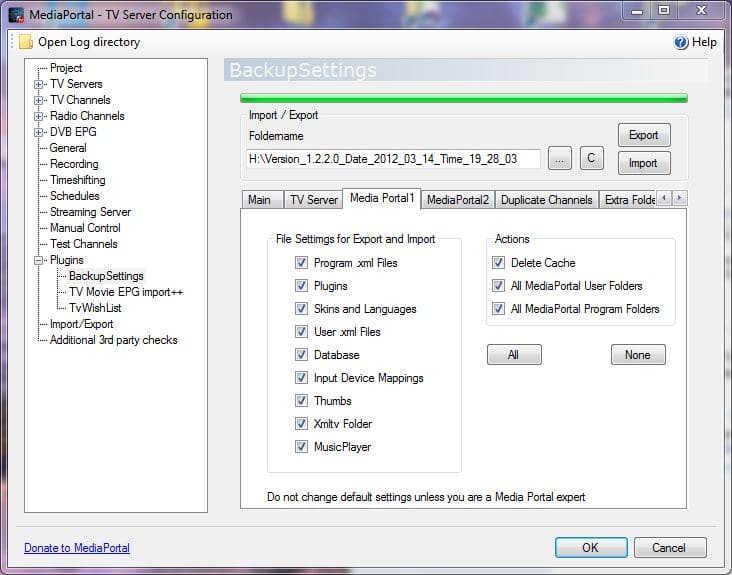Collapse the Plugins tree node
The height and width of the screenshot is (575, 732).
point(39,260)
